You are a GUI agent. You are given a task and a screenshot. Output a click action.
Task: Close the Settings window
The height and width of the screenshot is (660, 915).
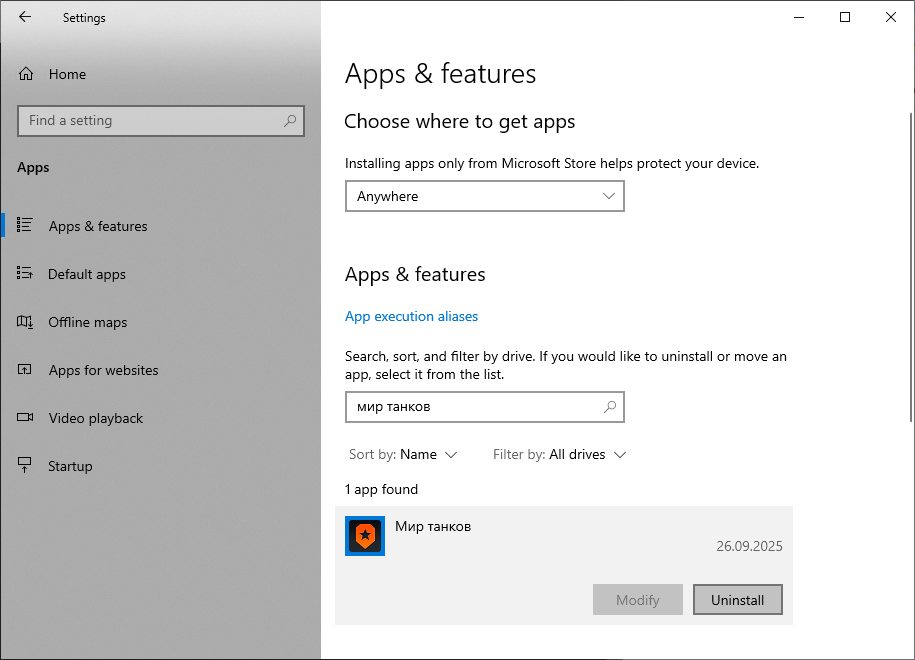pyautogui.click(x=890, y=17)
